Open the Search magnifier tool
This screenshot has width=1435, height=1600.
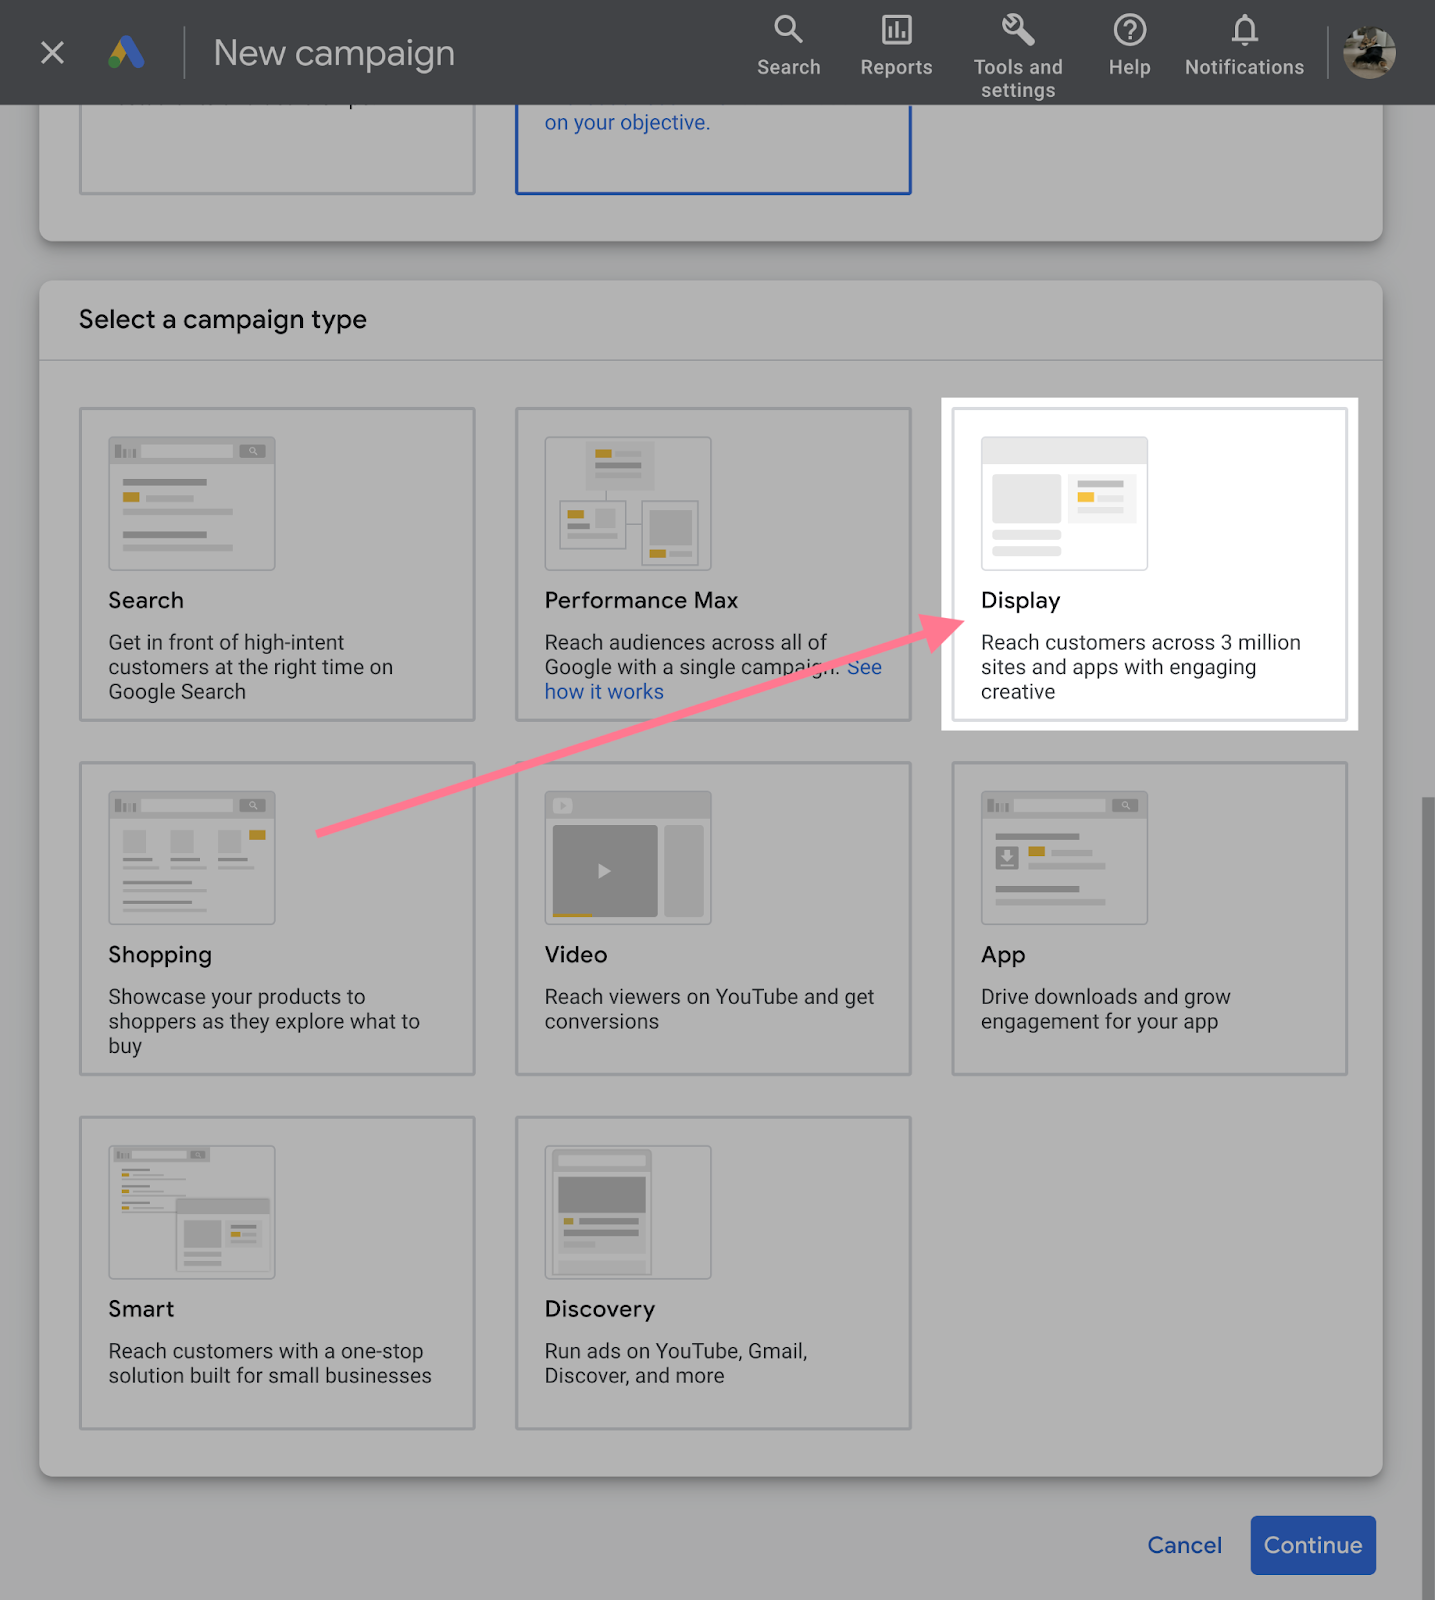click(x=788, y=46)
